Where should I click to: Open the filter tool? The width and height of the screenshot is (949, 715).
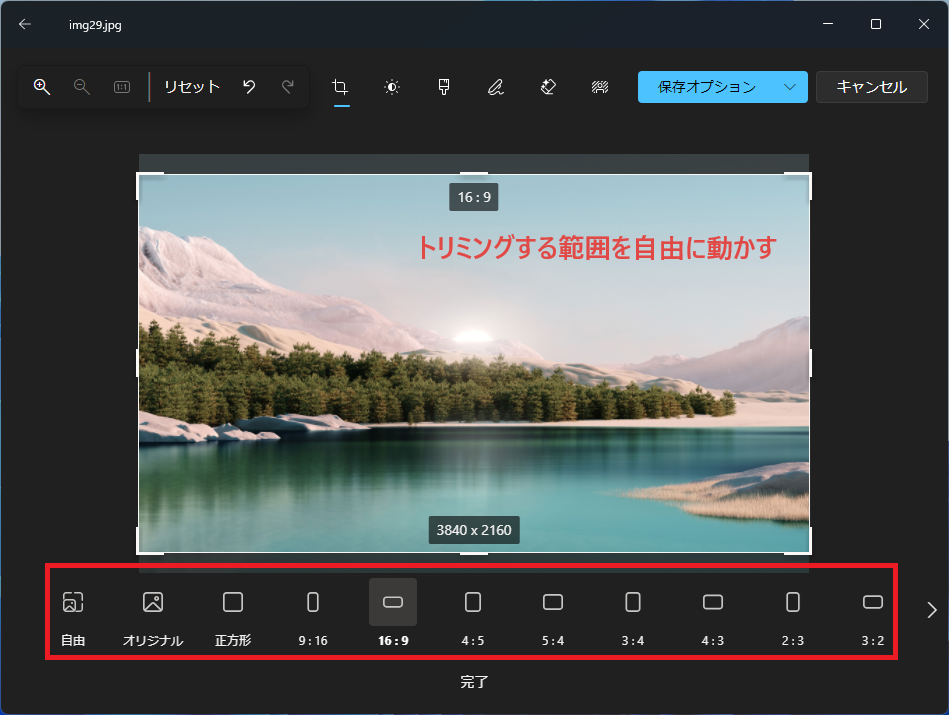444,87
